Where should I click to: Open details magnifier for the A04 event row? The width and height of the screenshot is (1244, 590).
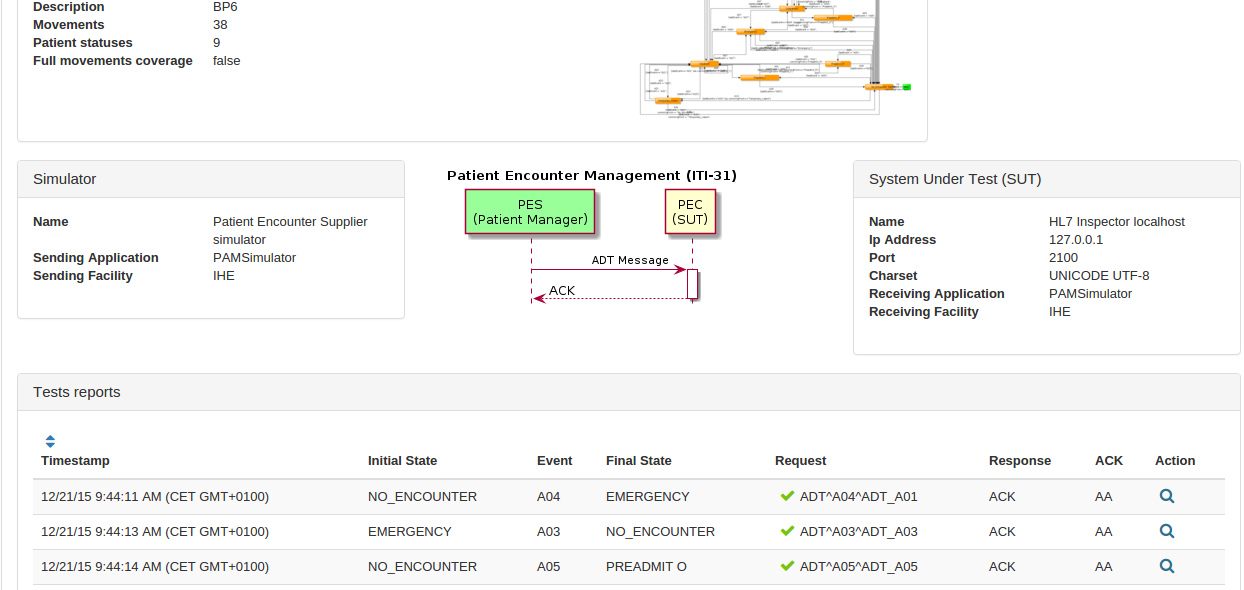1166,496
